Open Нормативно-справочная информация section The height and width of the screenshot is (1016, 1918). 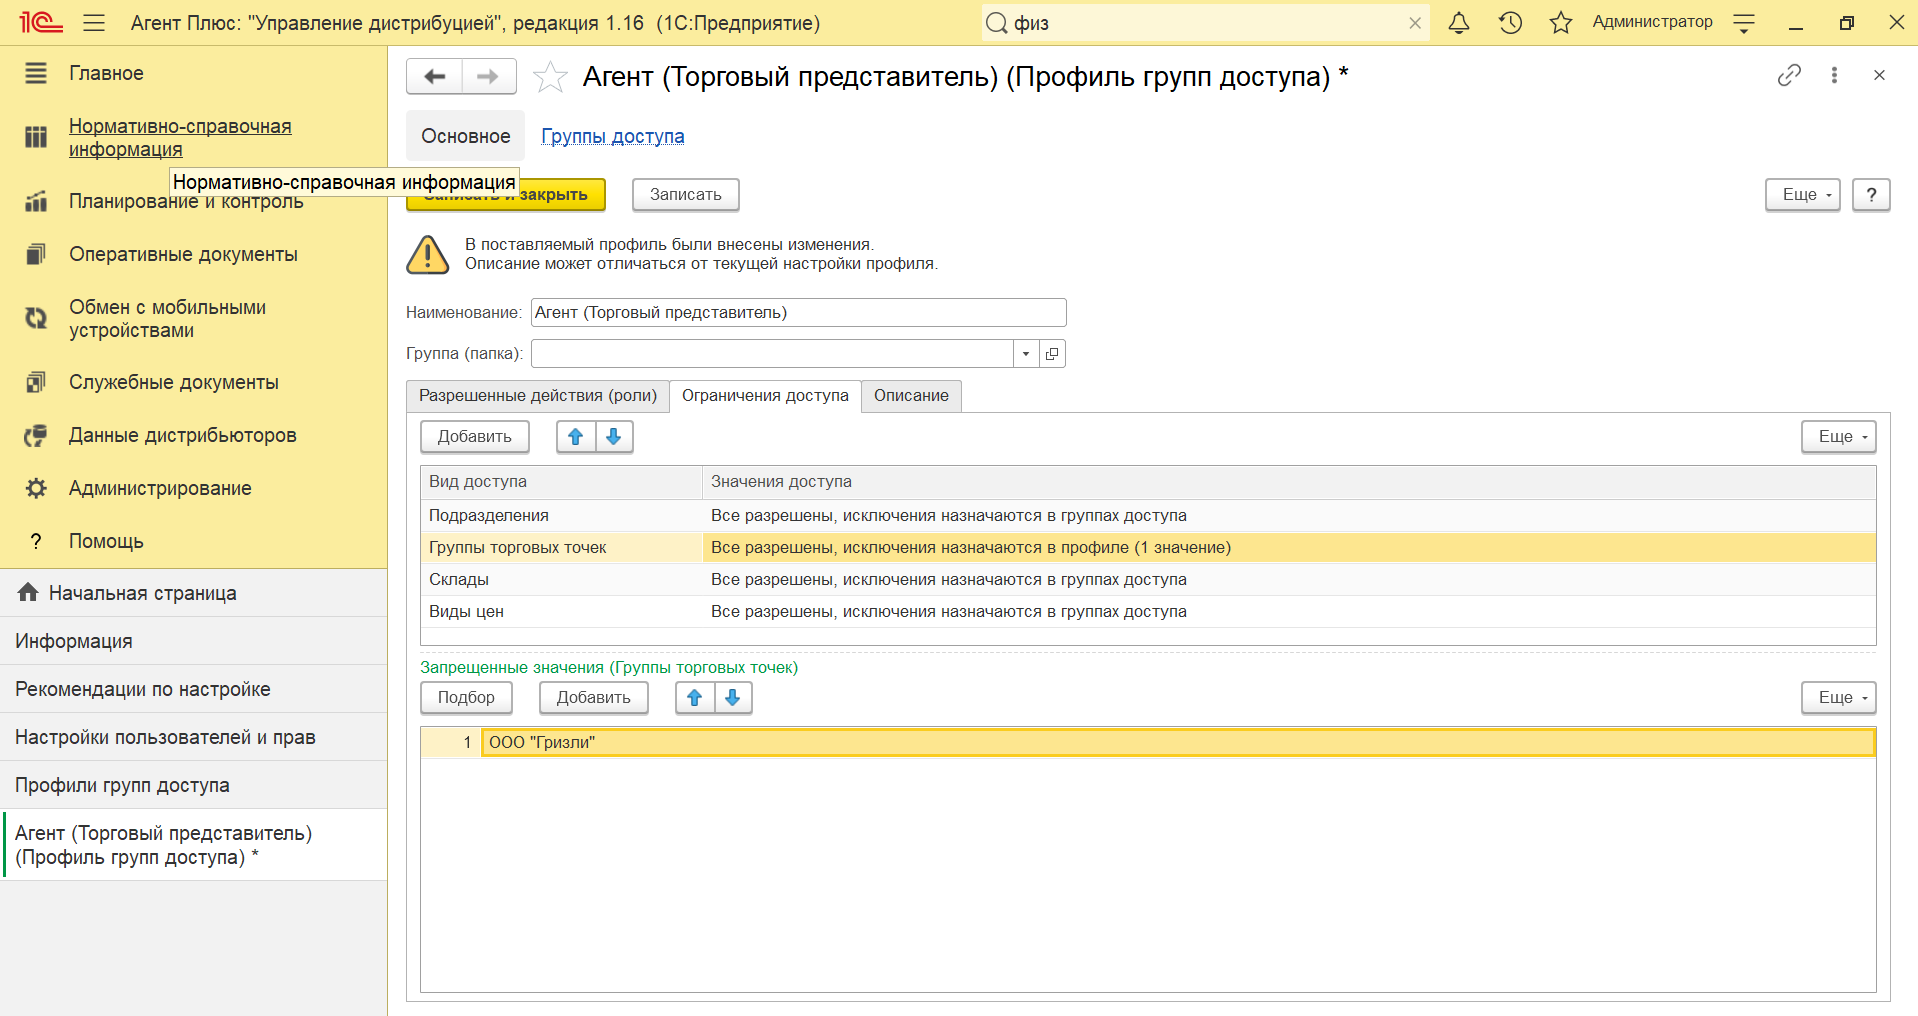[180, 138]
